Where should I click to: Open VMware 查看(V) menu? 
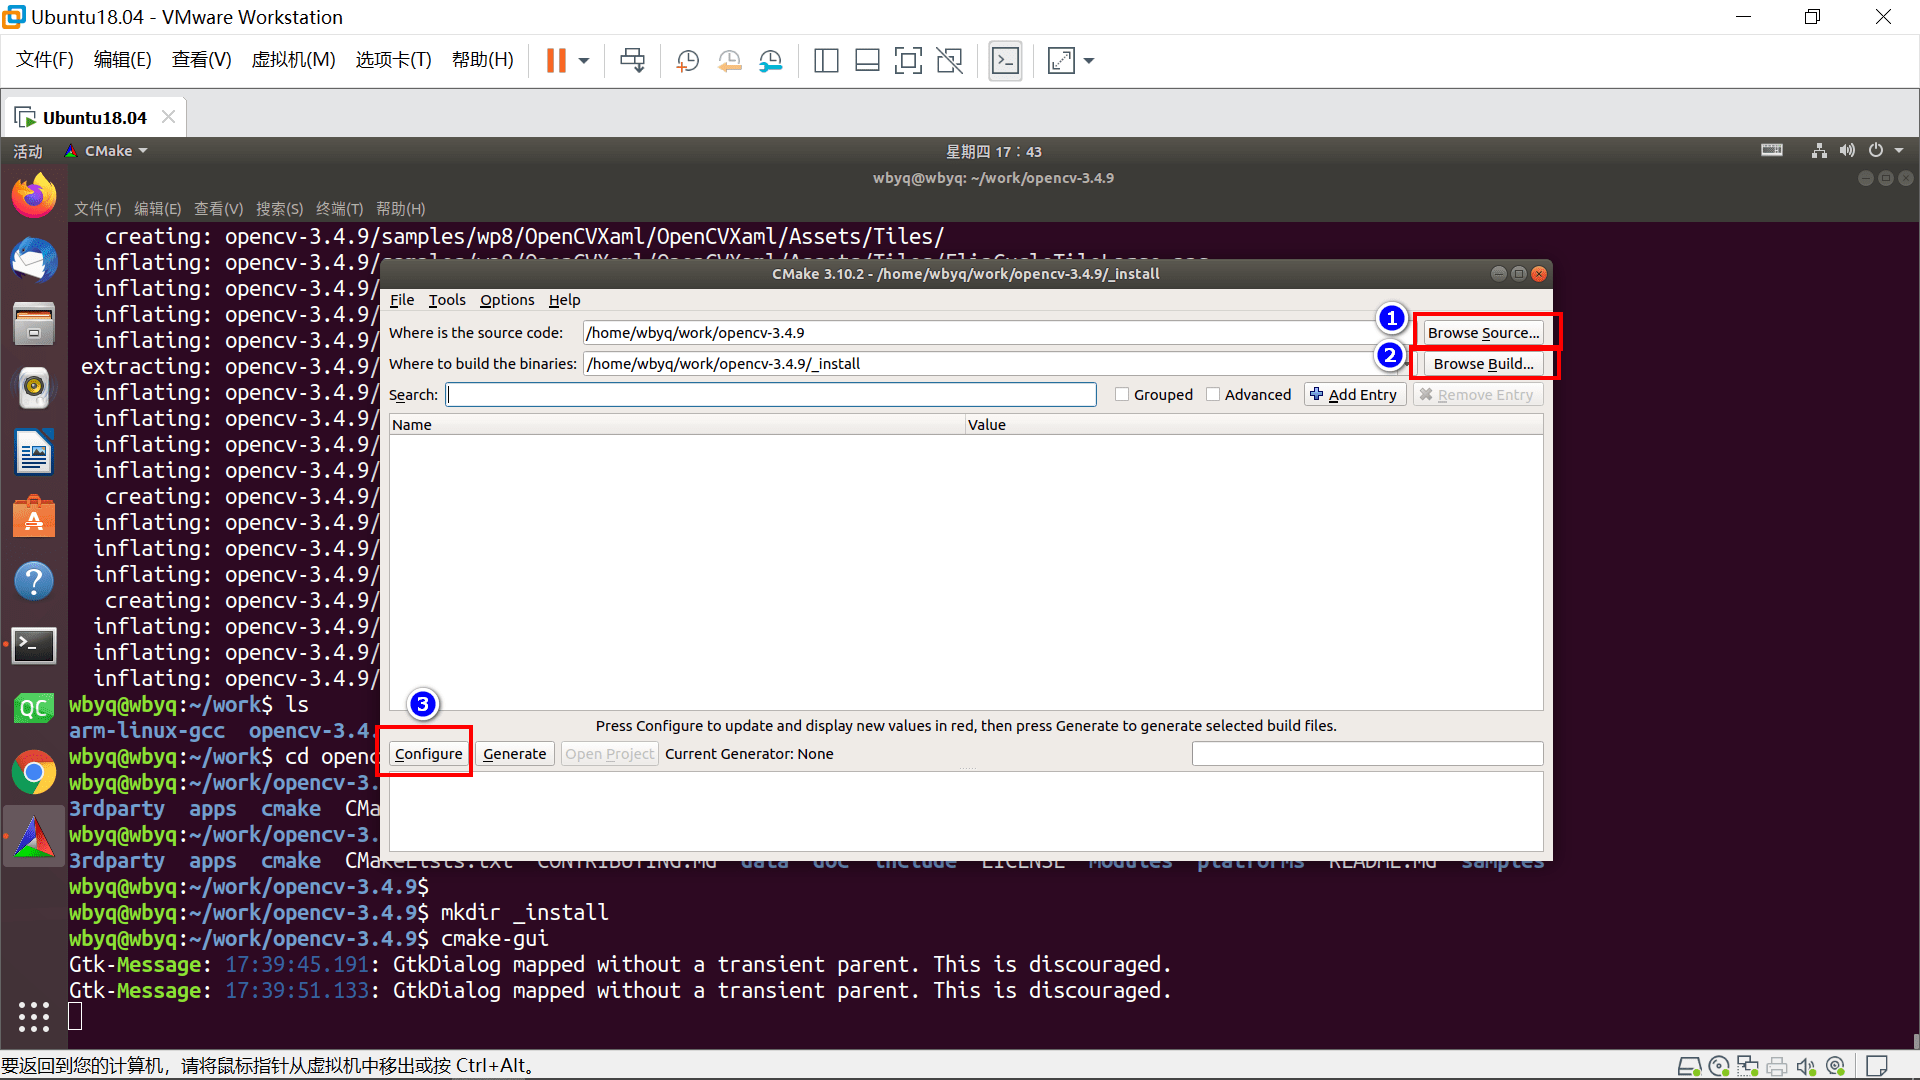[201, 60]
